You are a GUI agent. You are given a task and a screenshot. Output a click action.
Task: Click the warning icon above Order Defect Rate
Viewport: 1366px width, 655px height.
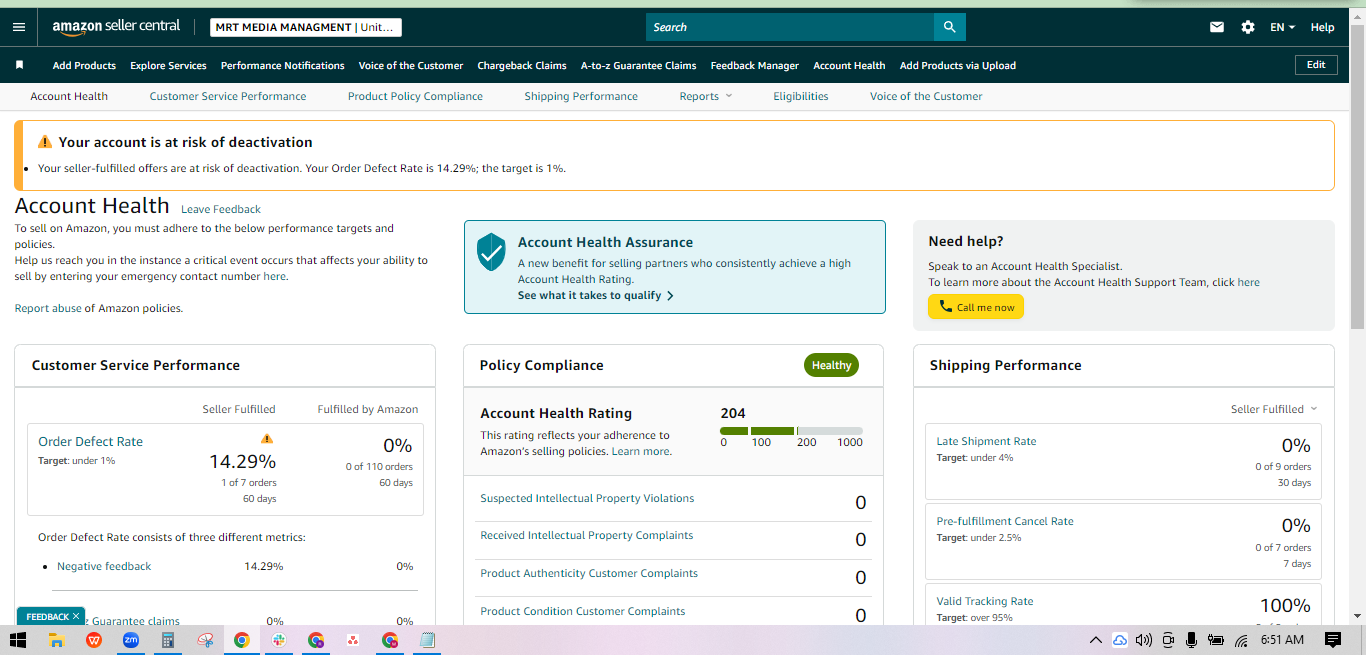click(266, 438)
